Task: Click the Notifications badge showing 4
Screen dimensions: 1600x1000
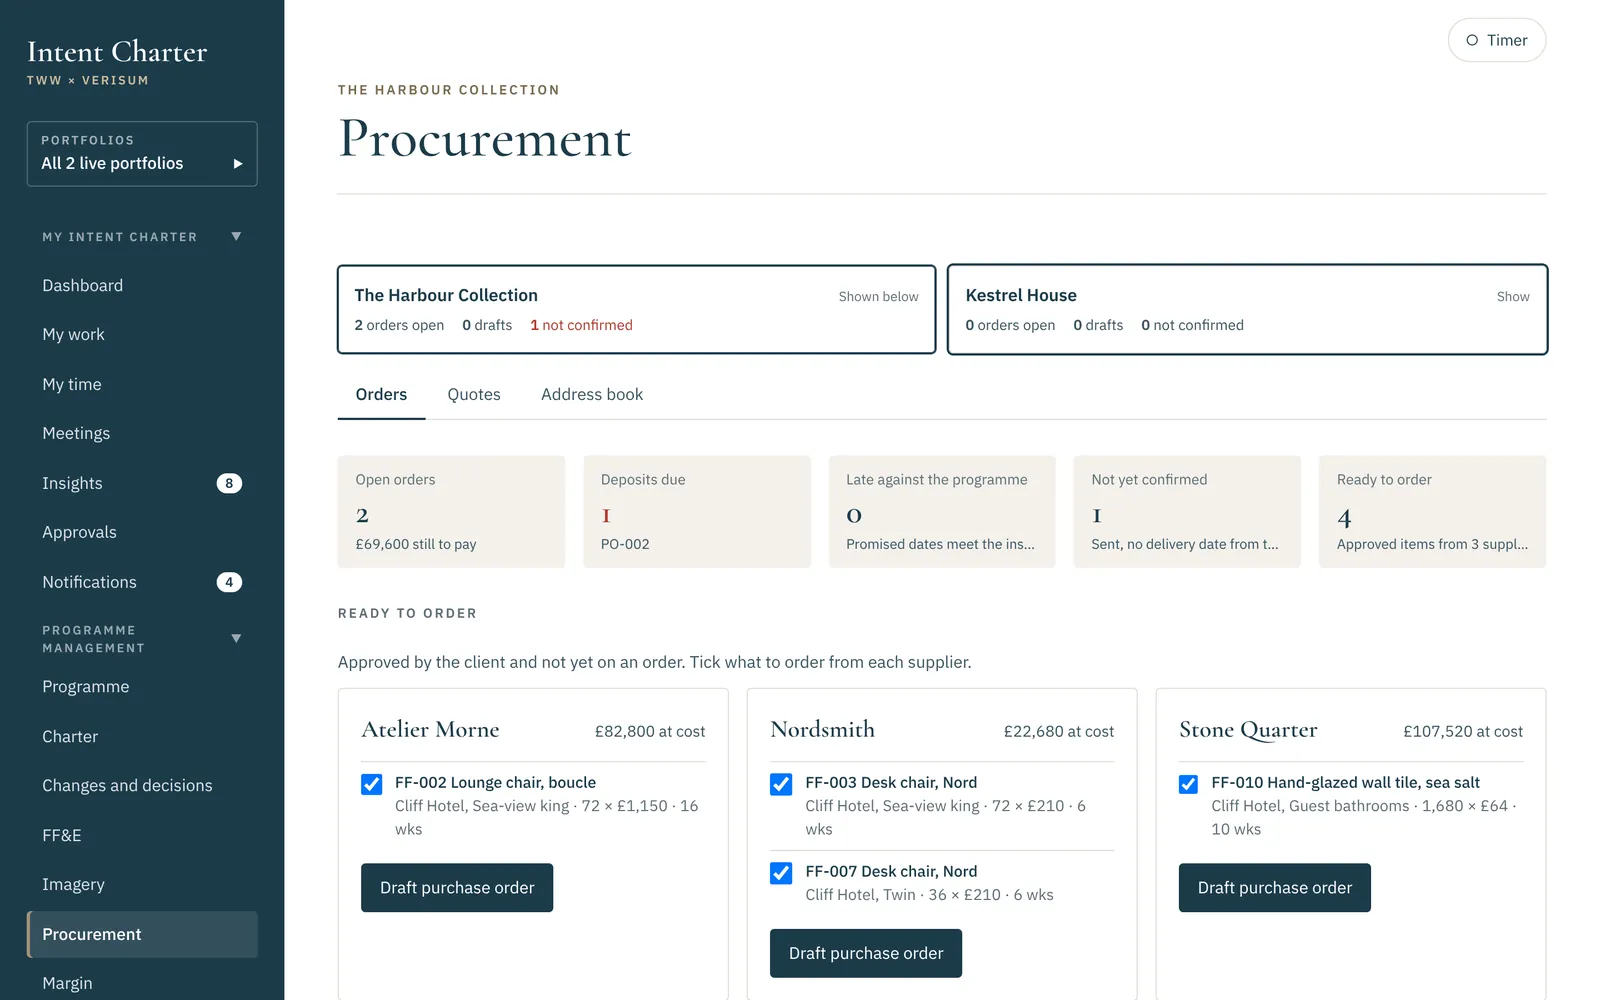Action: pyautogui.click(x=229, y=583)
